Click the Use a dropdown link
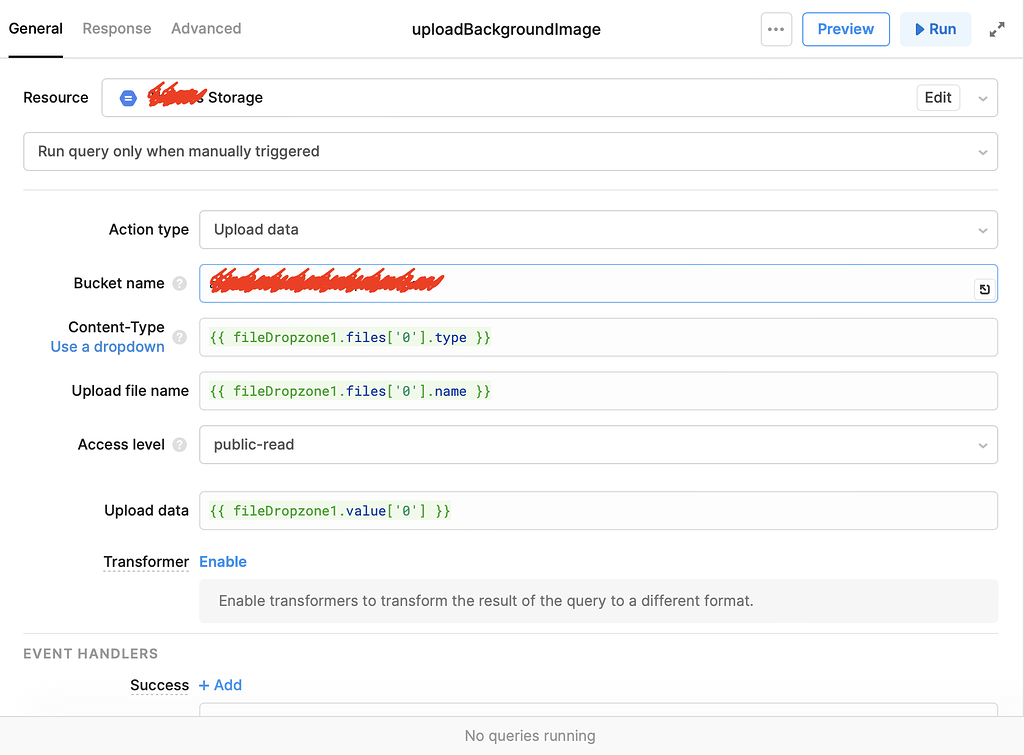Screen dimensions: 1024x755 click(107, 347)
